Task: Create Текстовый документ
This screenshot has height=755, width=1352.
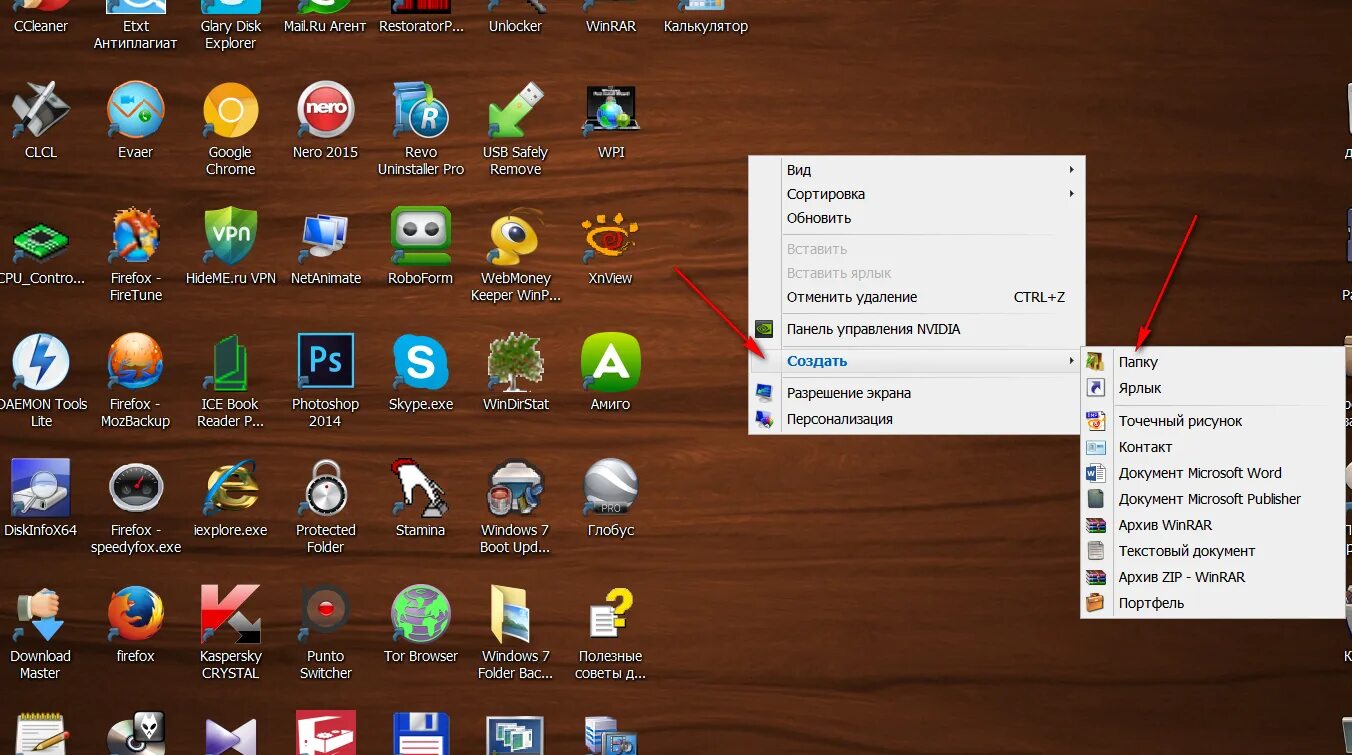Action: (x=1213, y=551)
